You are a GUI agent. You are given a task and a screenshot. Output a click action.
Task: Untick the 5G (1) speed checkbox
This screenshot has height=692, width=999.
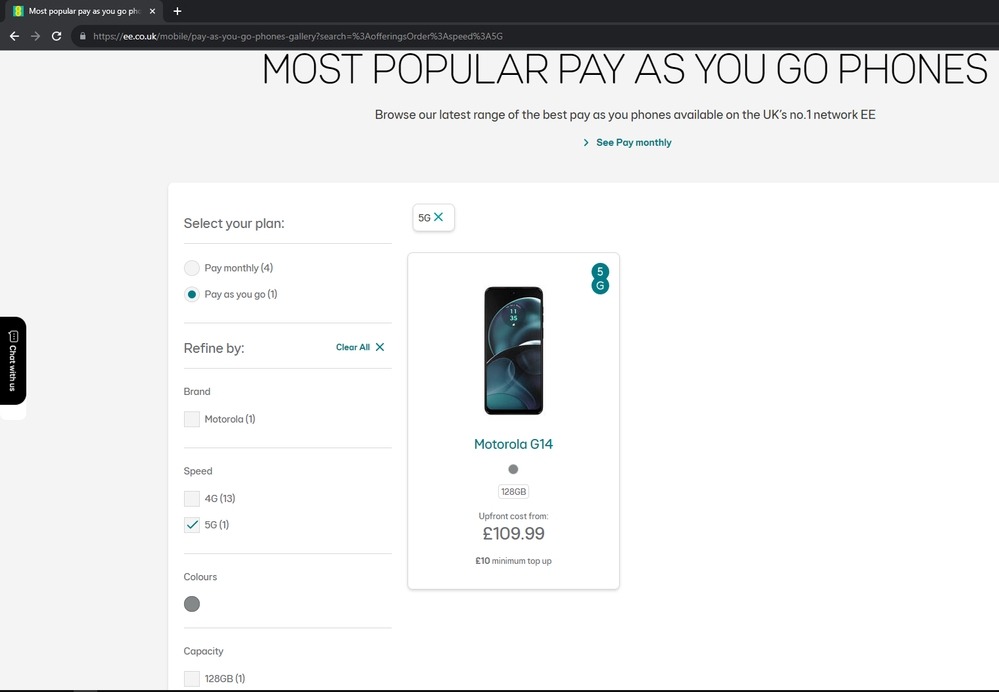(x=192, y=524)
